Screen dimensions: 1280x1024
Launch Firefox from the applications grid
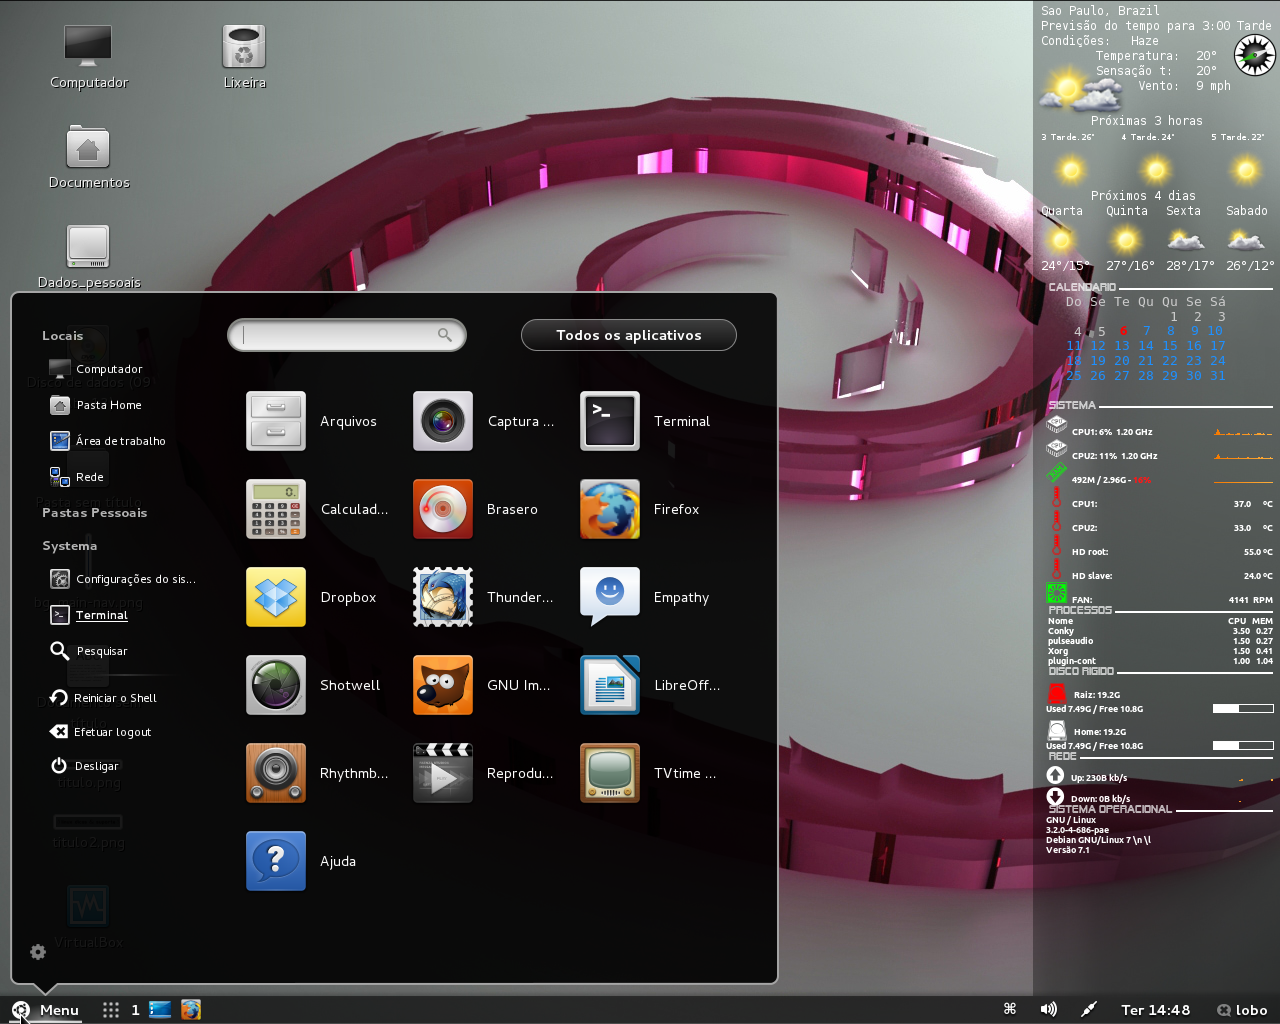[610, 509]
